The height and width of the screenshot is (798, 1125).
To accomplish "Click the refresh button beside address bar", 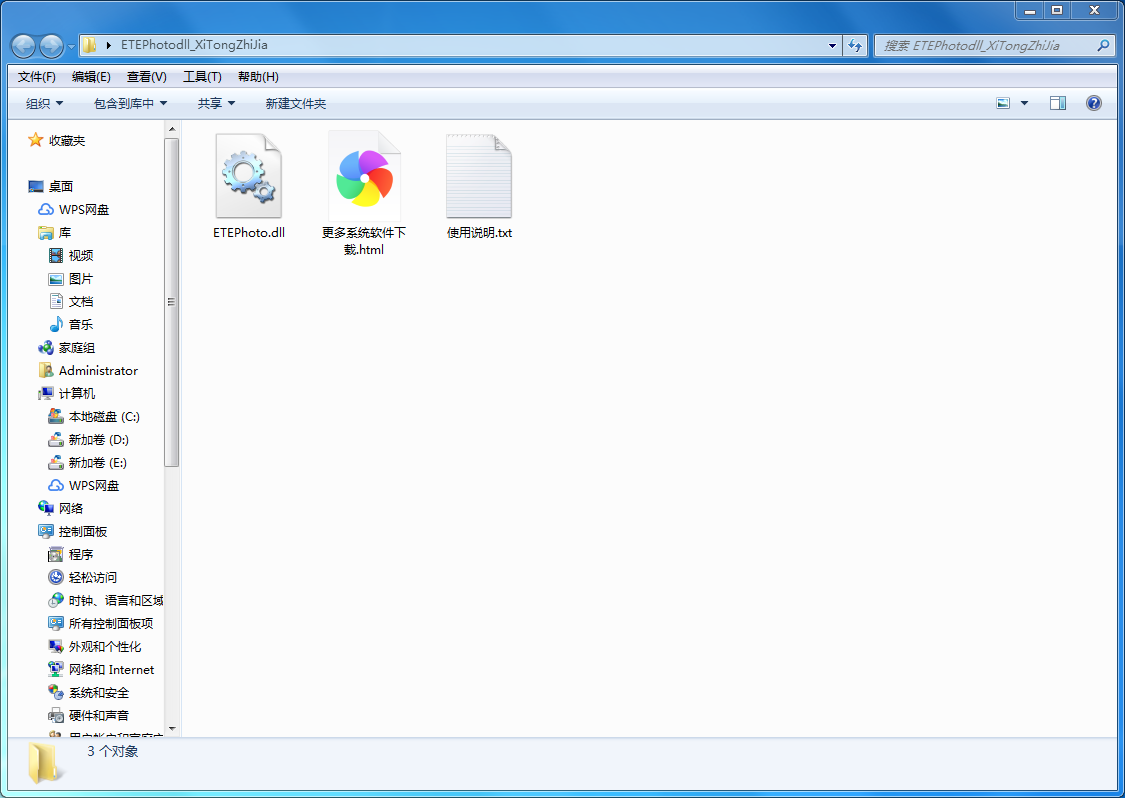I will click(x=855, y=45).
